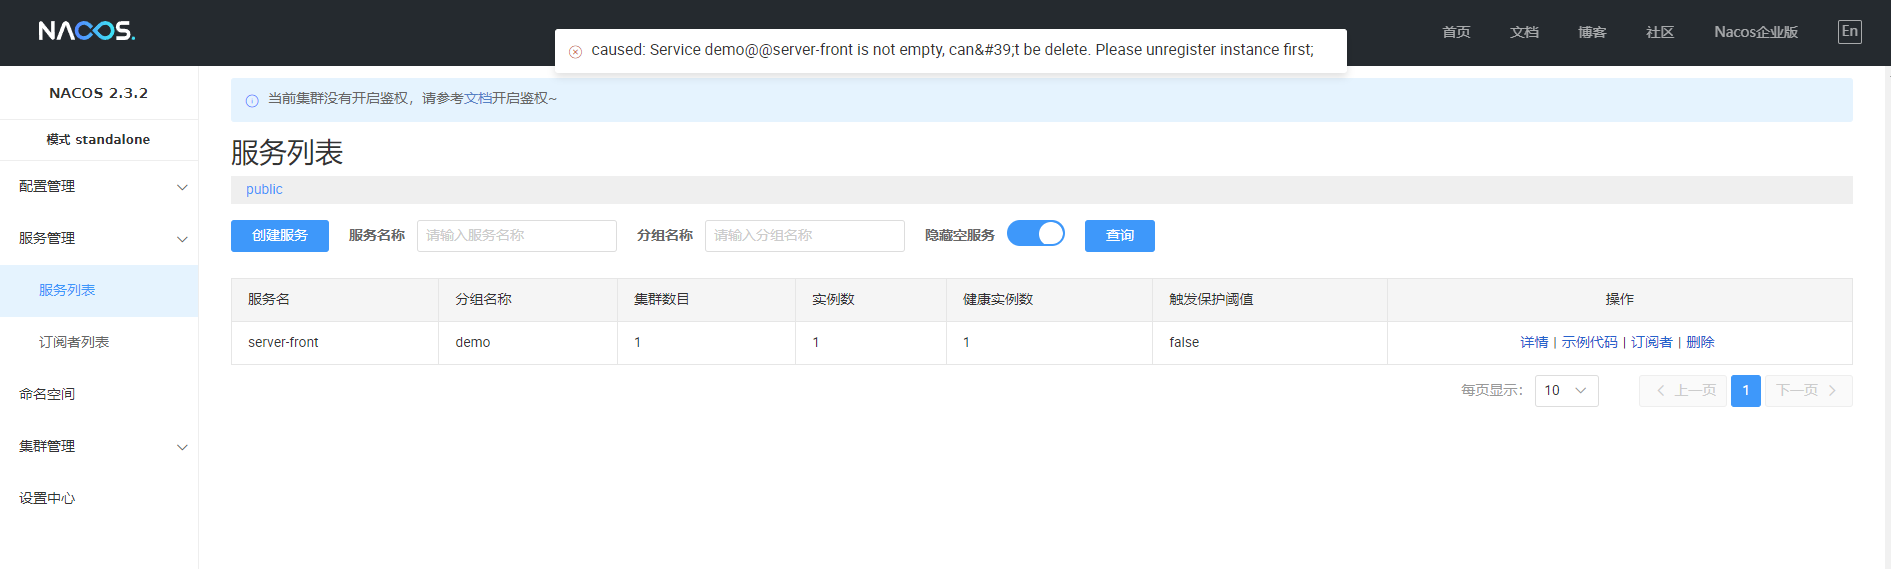Click the error icon in the notification
The image size is (1891, 569).
(x=575, y=51)
